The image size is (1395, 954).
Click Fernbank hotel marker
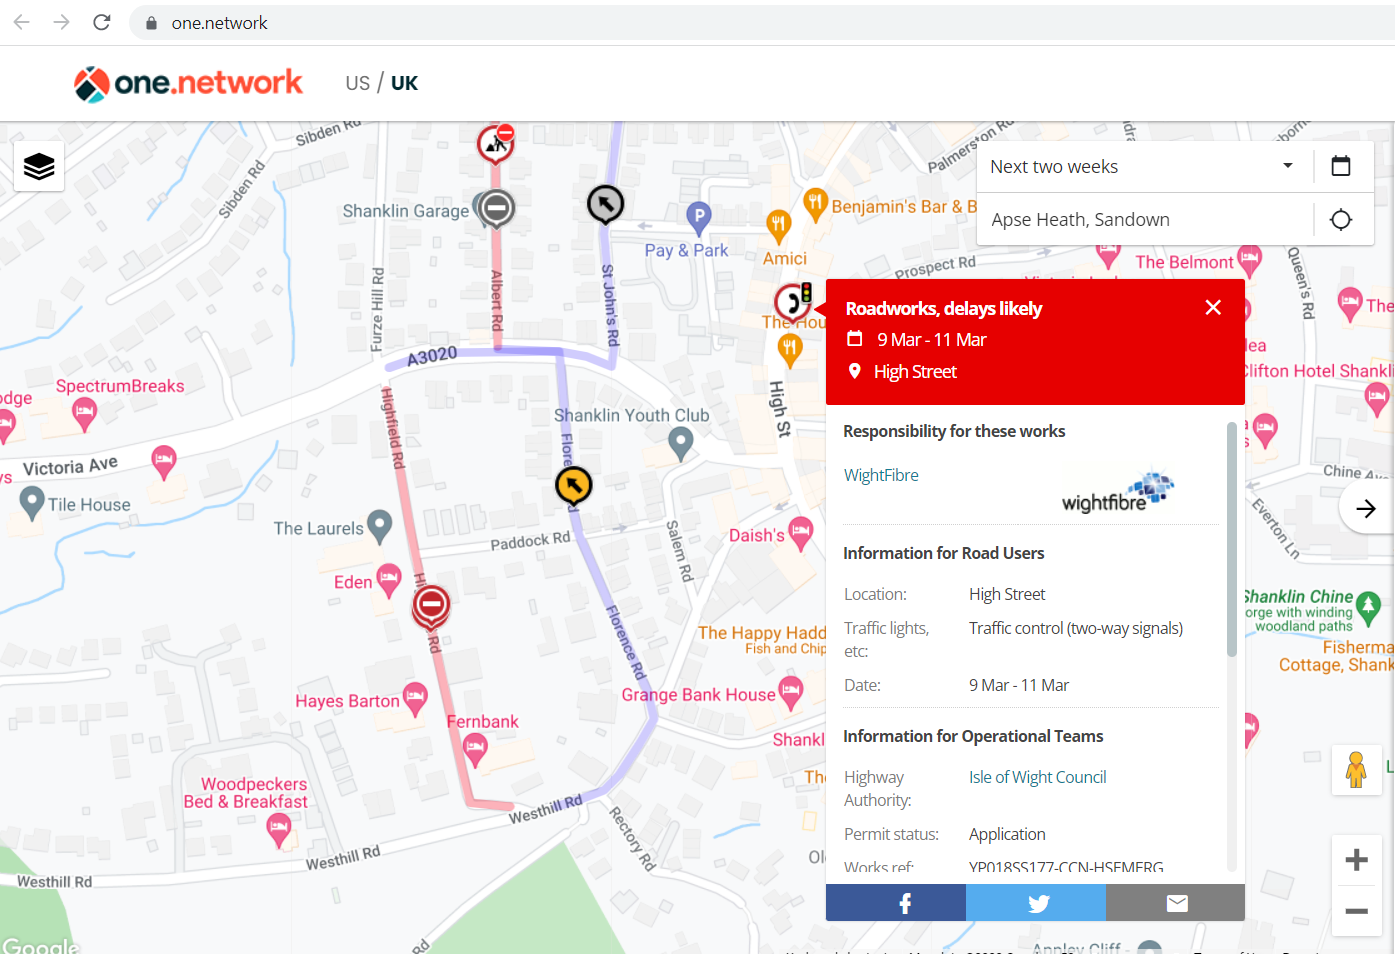[475, 750]
